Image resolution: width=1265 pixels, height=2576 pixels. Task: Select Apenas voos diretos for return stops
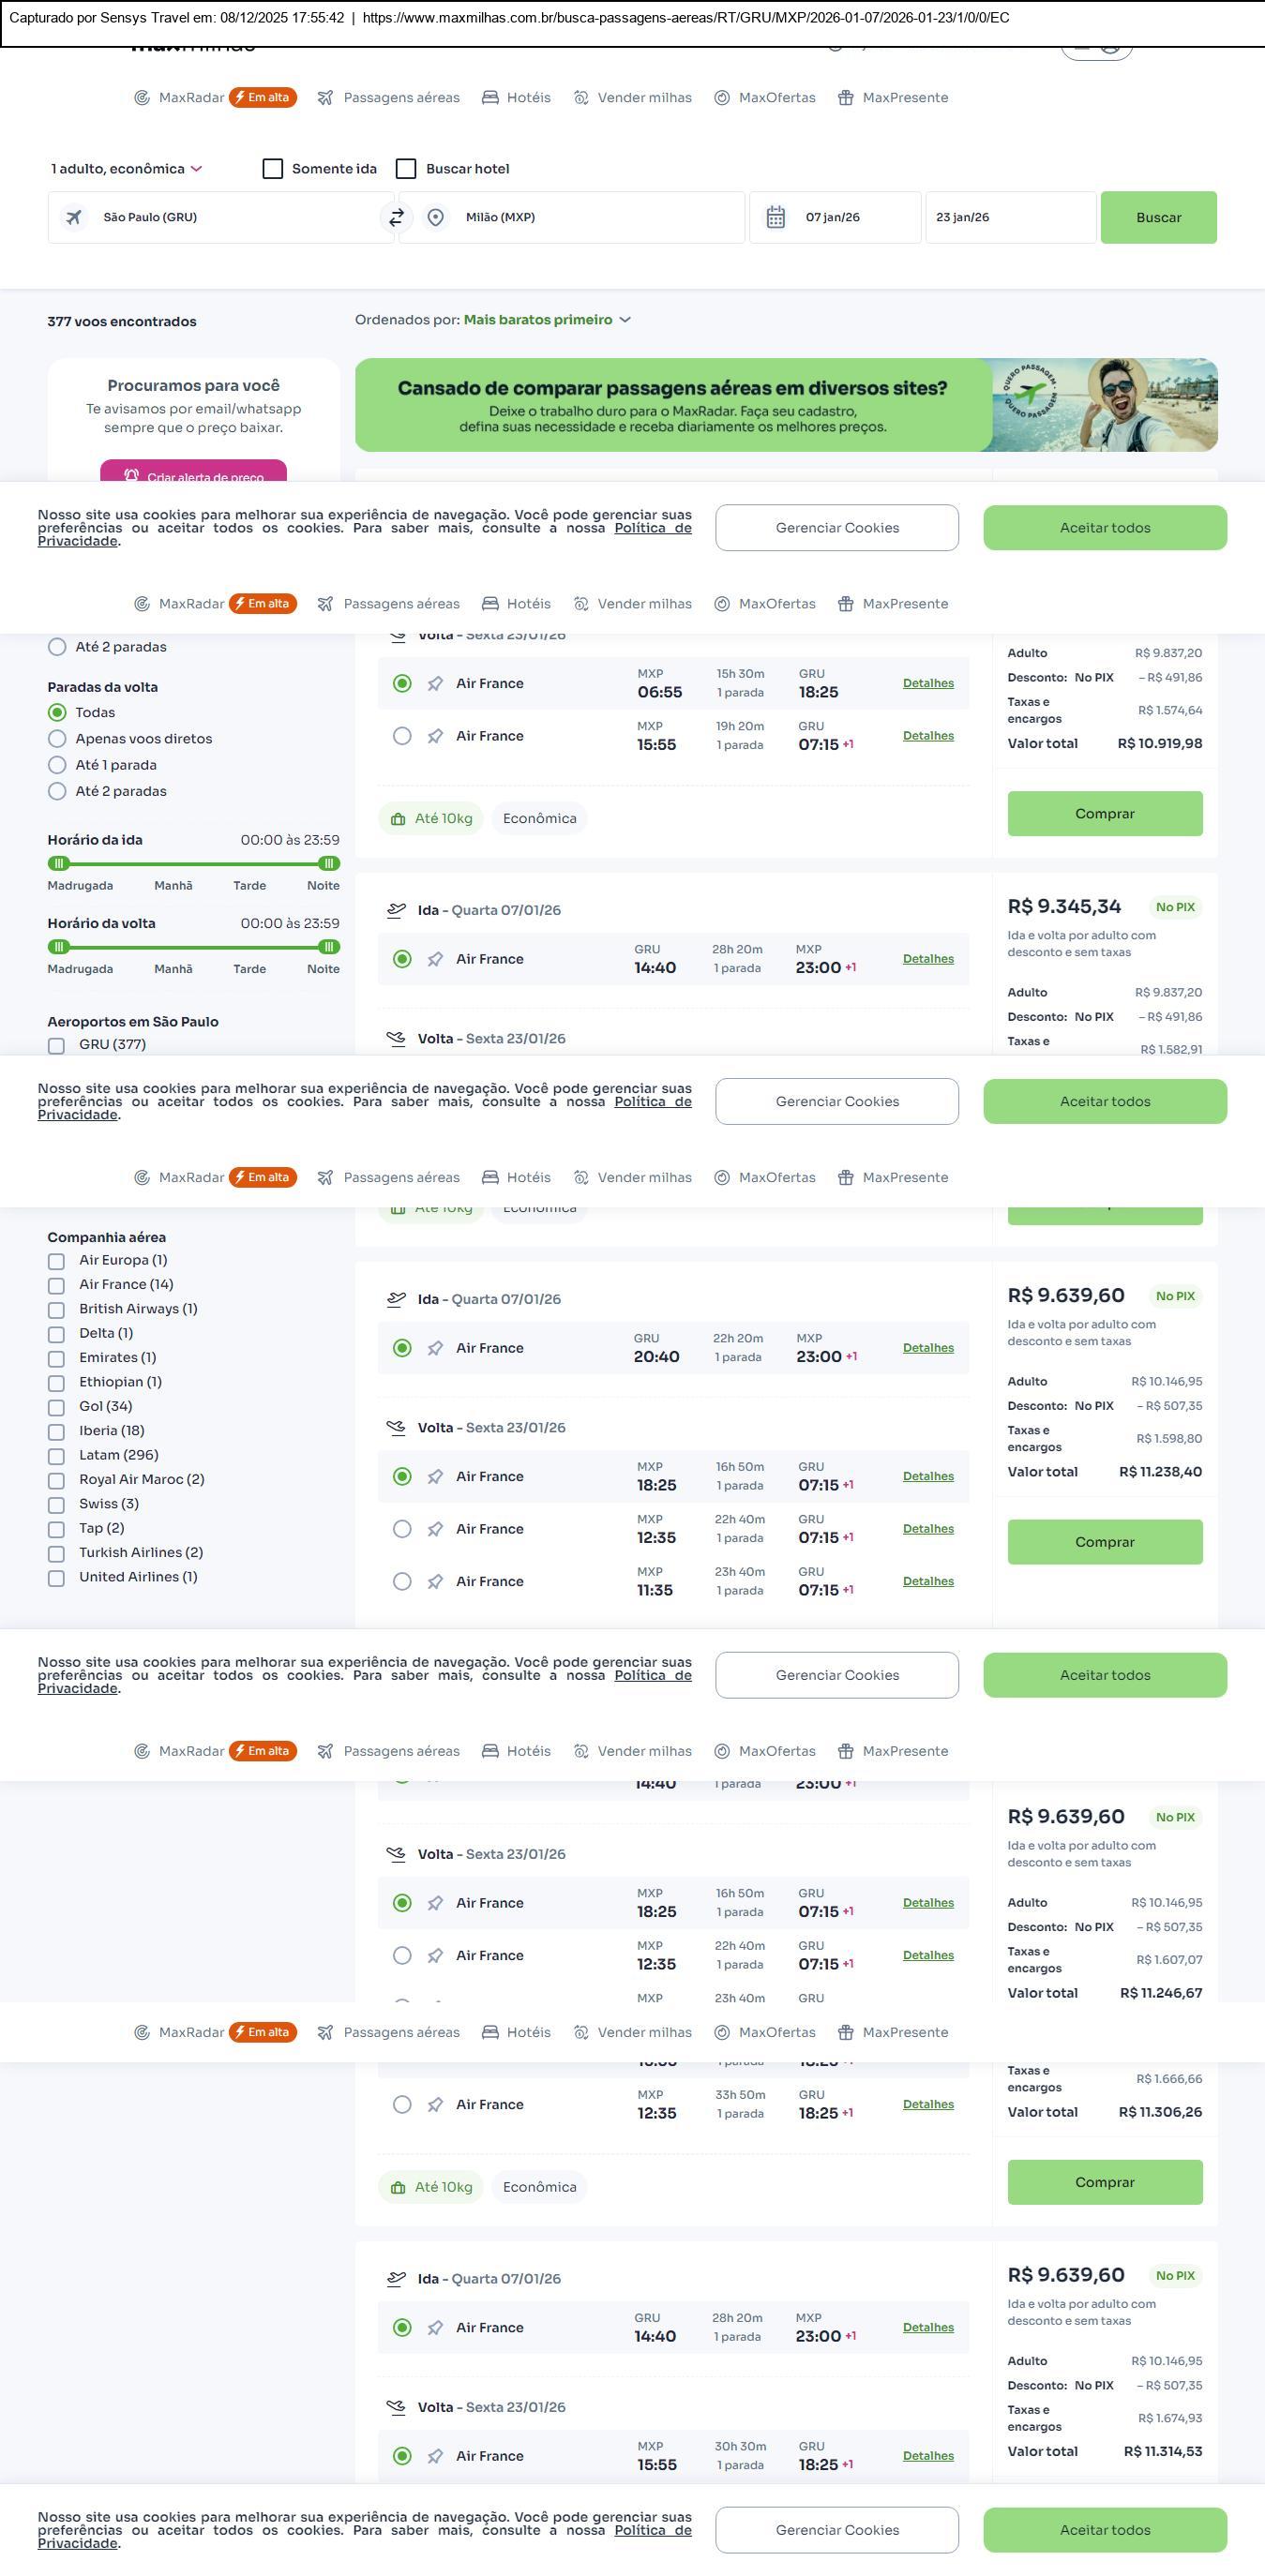(57, 739)
